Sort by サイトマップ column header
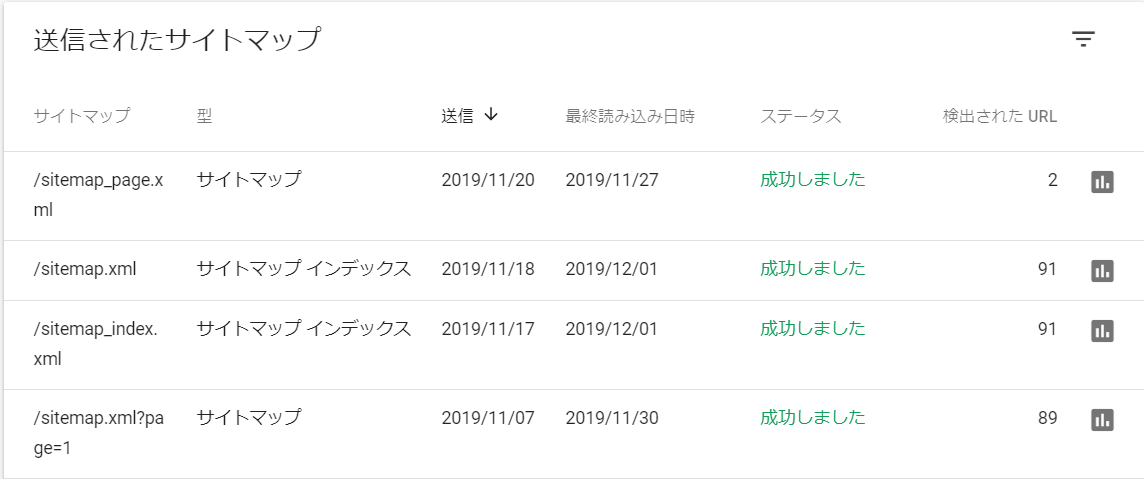Image resolution: width=1144 pixels, height=479 pixels. 82,116
